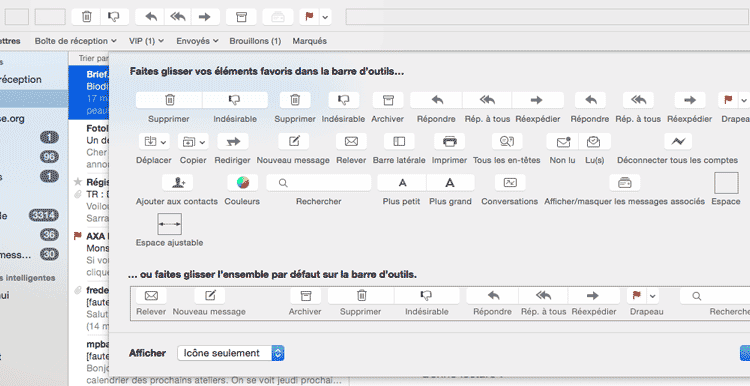
Task: Click Rép. à tous in default set
Action: click(543, 296)
